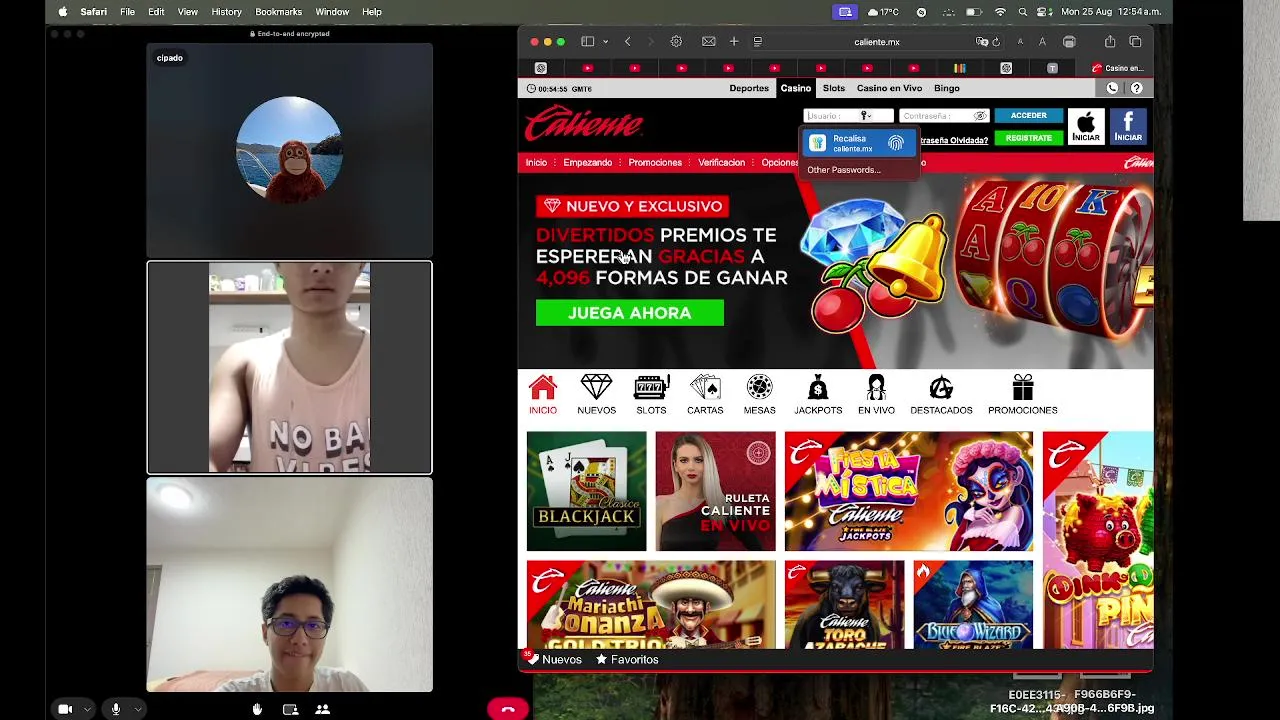Viewport: 1280px width, 720px height.
Task: Start screen sharing in the call
Action: click(290, 709)
